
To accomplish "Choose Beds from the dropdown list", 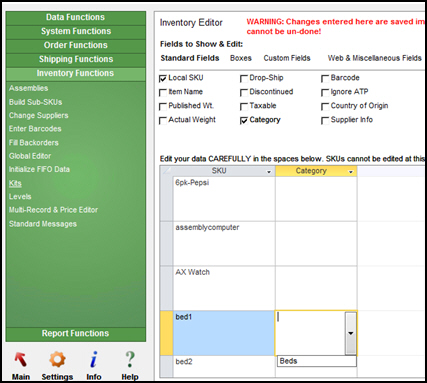I will [317, 361].
